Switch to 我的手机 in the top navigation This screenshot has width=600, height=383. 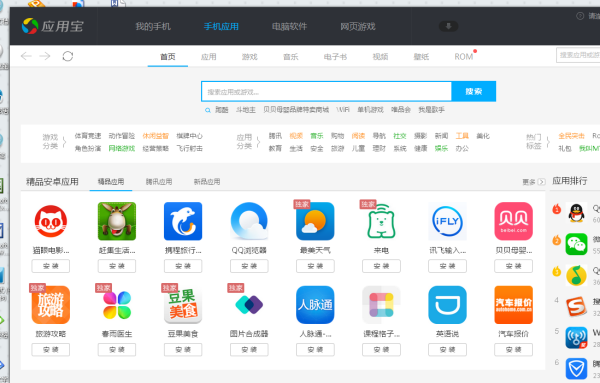[x=153, y=26]
